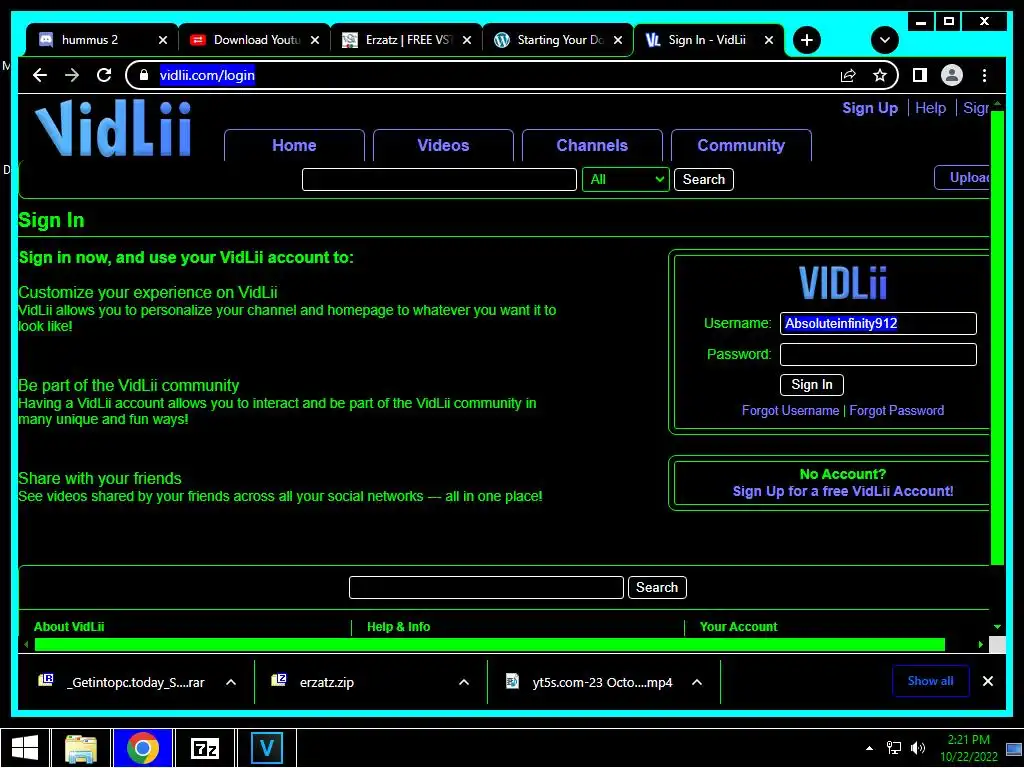Viewport: 1024px width, 768px height.
Task: Show hidden system tray icons
Action: [869, 748]
